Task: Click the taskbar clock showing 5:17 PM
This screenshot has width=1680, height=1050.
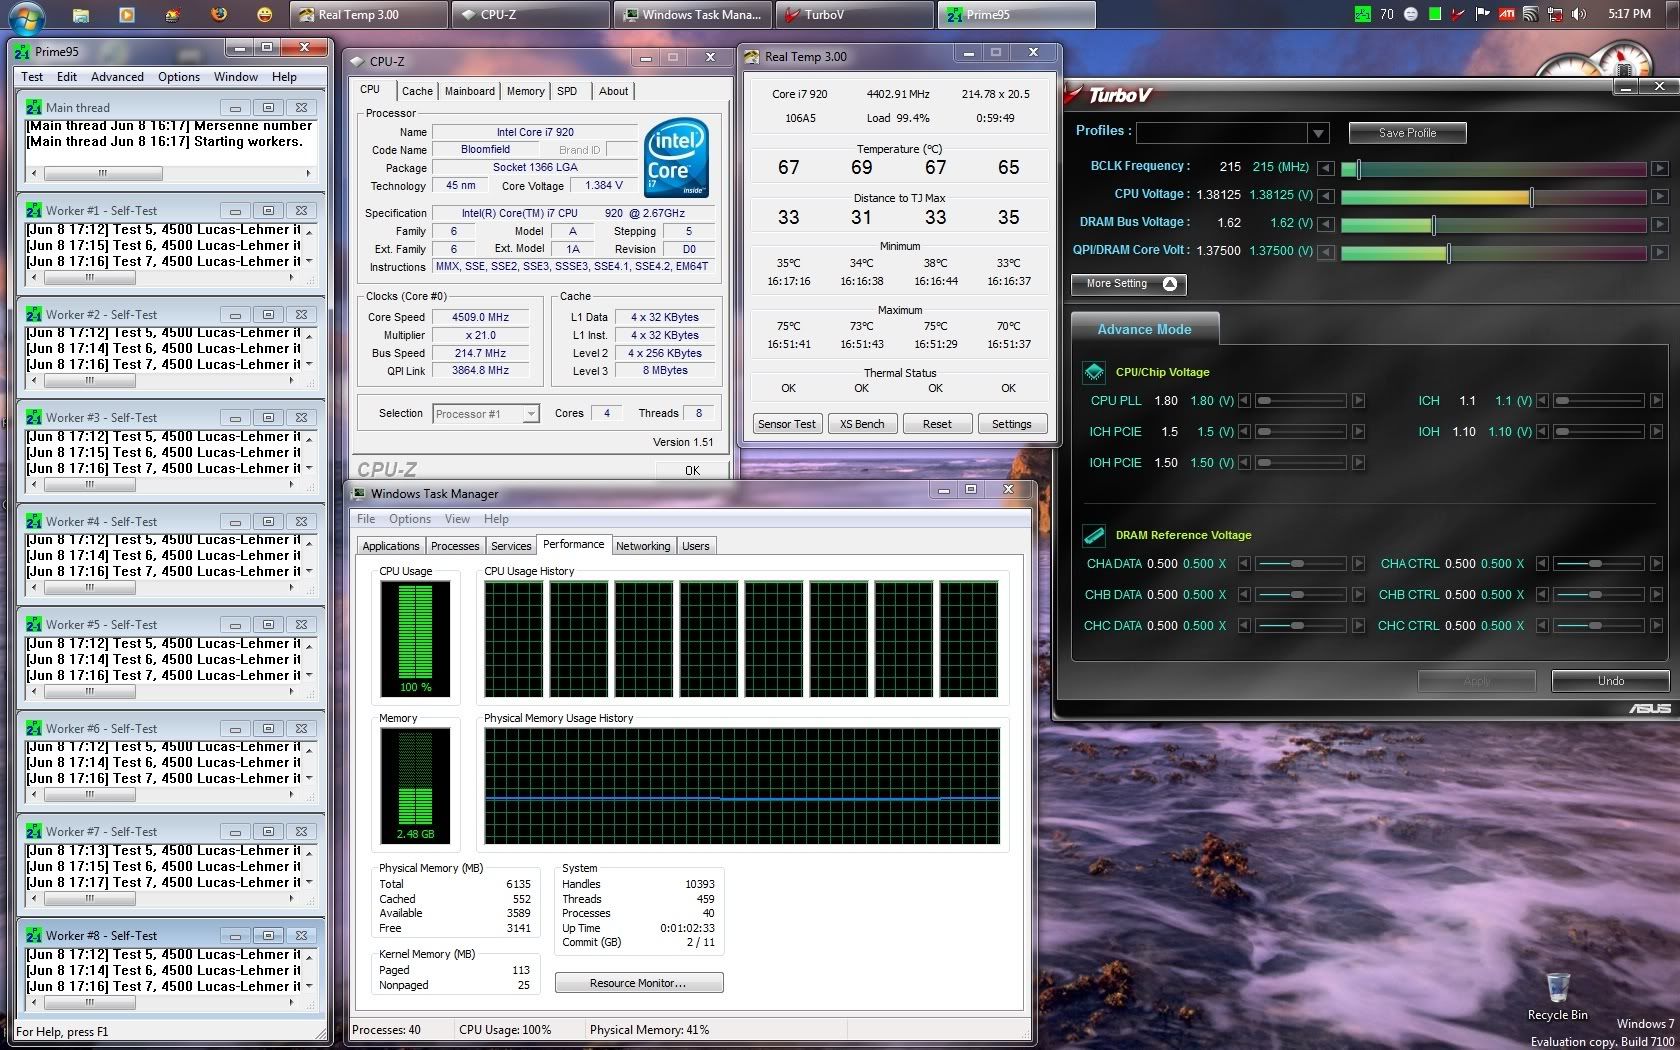Action: click(1629, 14)
